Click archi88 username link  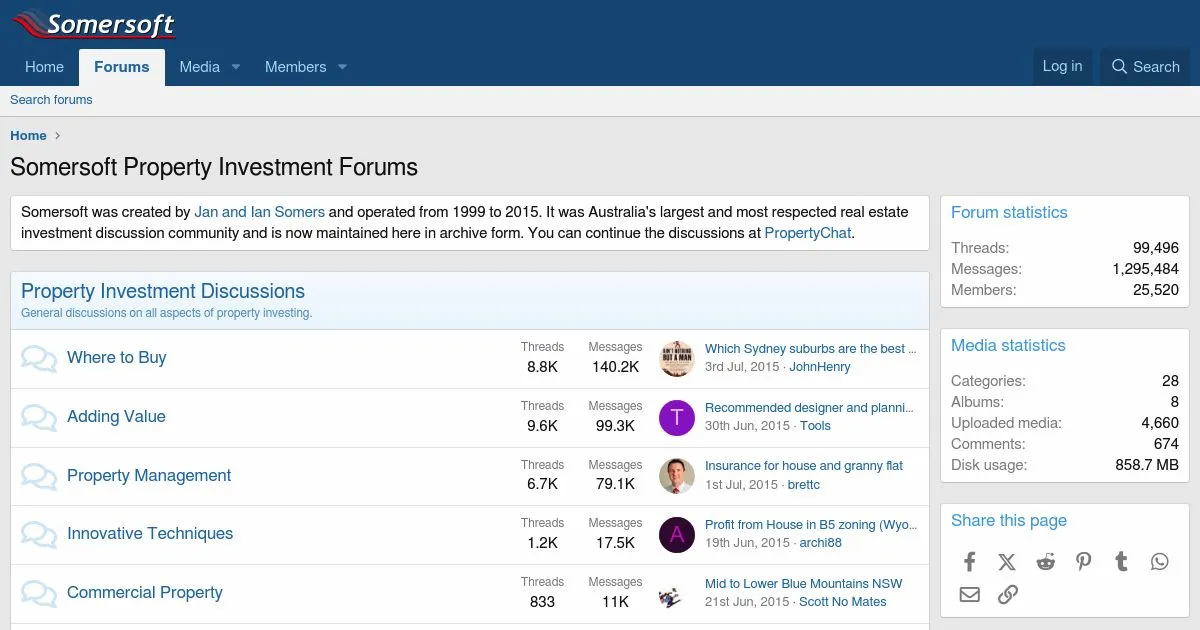[x=820, y=543]
